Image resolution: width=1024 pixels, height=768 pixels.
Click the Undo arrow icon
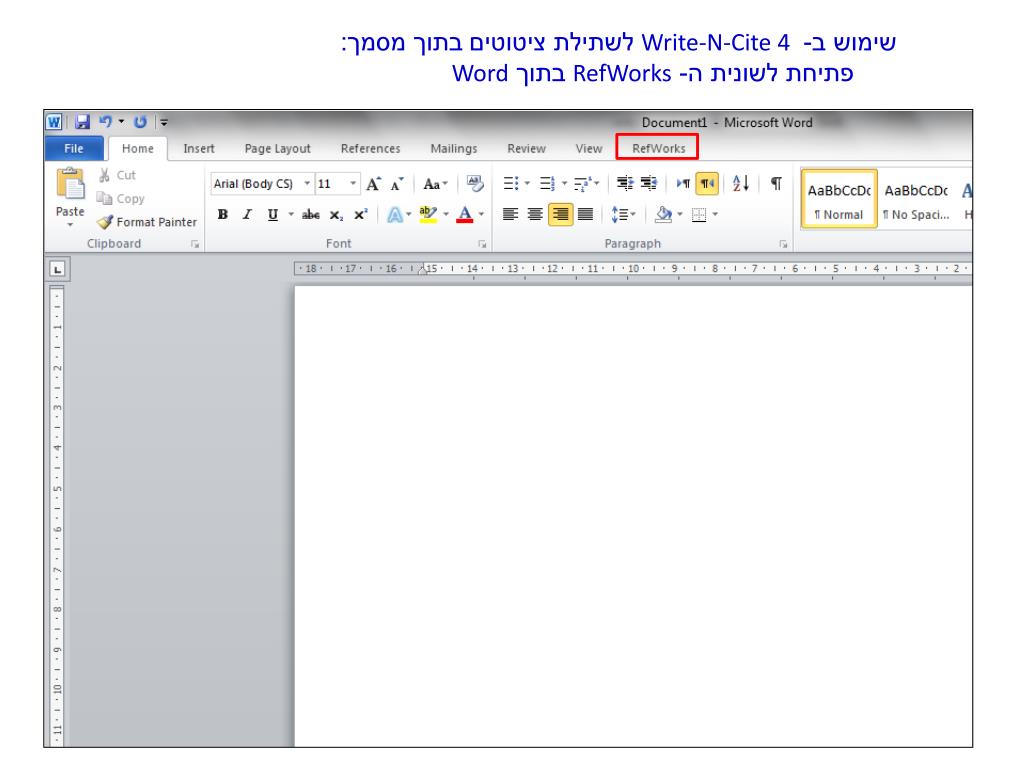coord(105,121)
